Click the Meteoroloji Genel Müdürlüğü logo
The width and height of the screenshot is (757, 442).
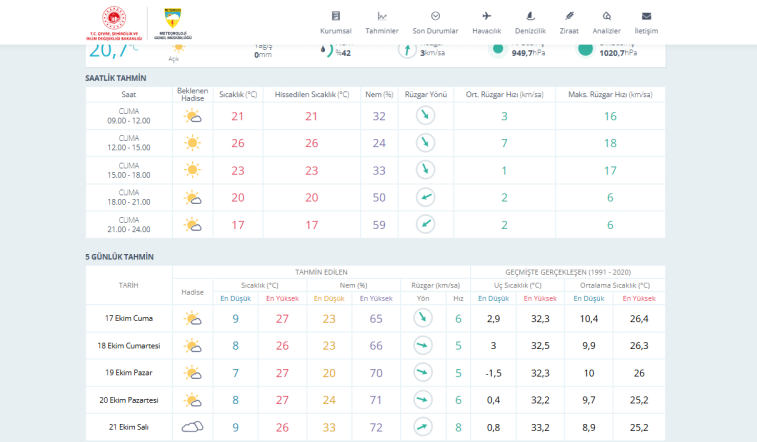(169, 21)
